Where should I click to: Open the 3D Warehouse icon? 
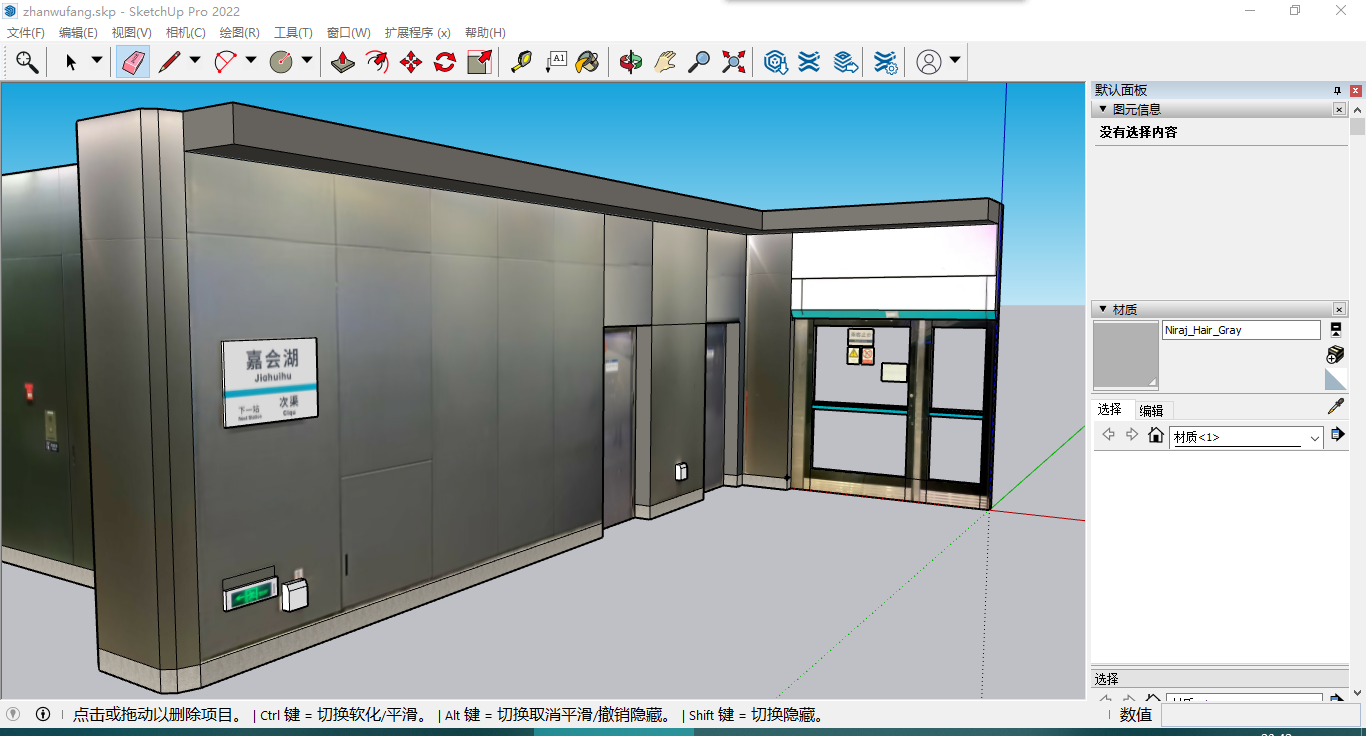coord(775,62)
